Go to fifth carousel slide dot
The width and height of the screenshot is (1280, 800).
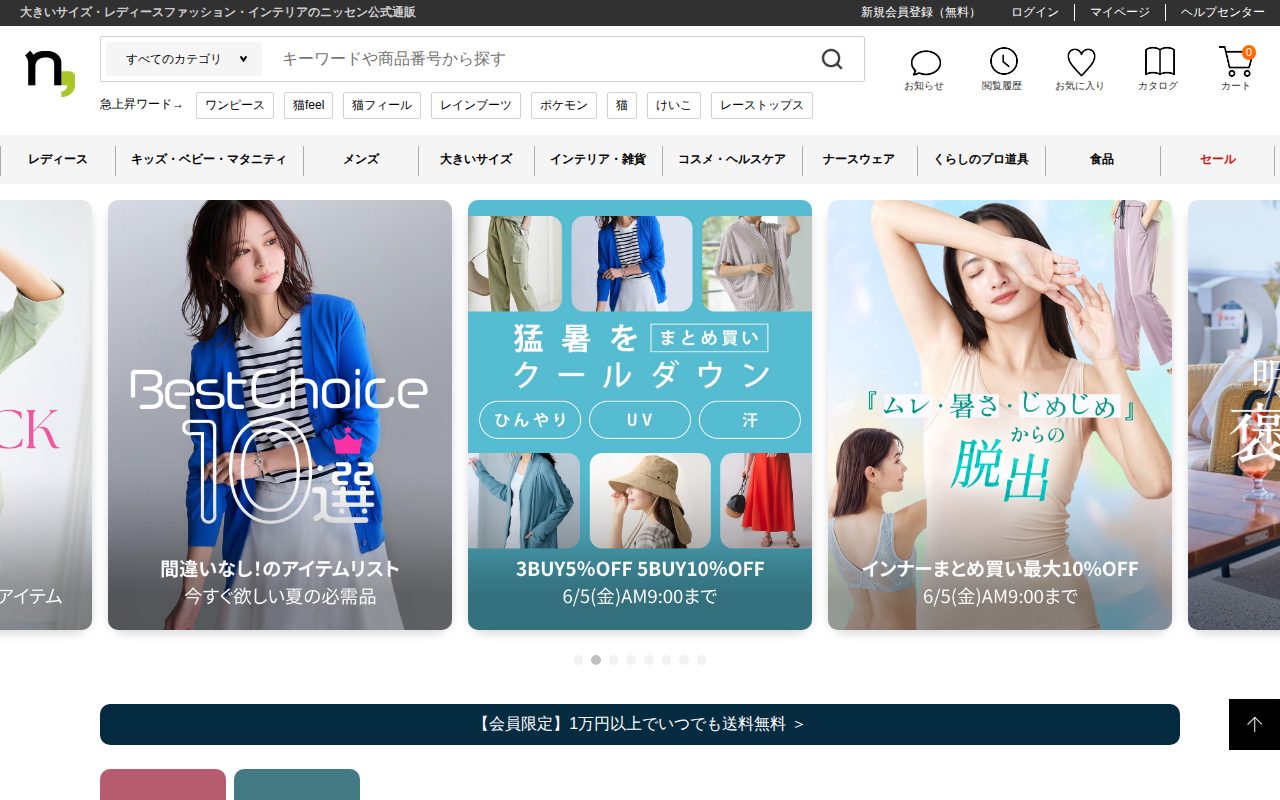tap(649, 660)
